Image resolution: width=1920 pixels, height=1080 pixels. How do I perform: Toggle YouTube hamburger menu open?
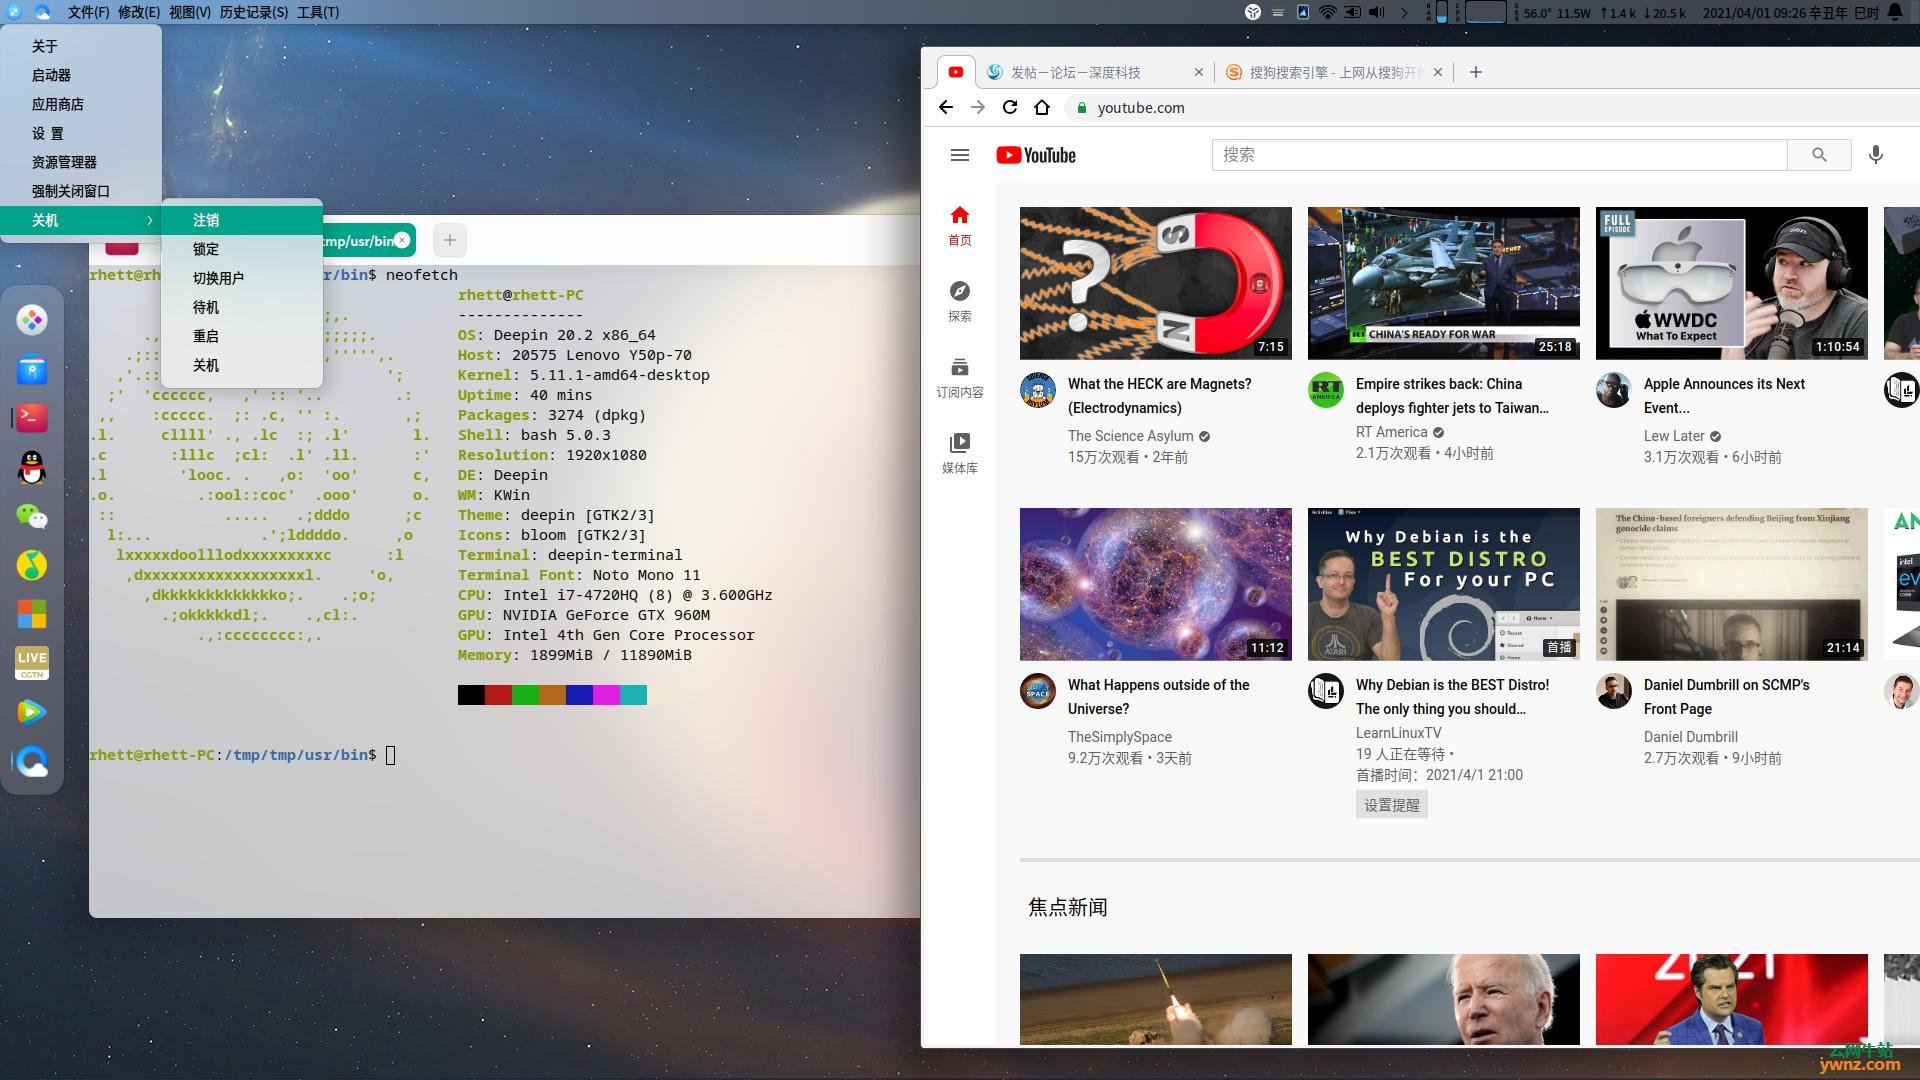[x=960, y=154]
